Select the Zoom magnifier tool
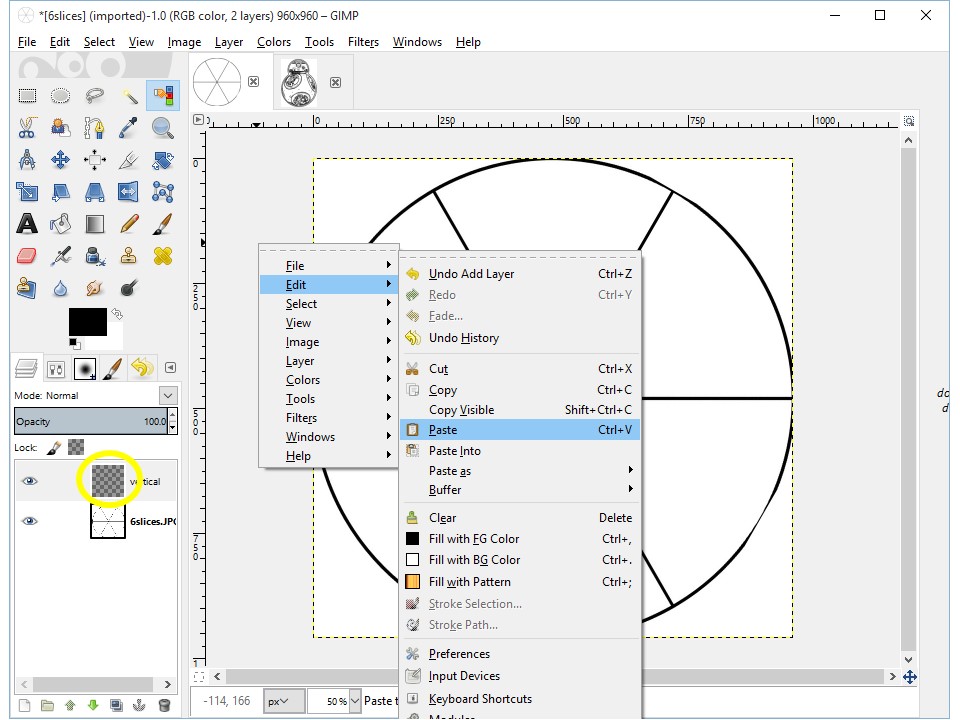 162,127
